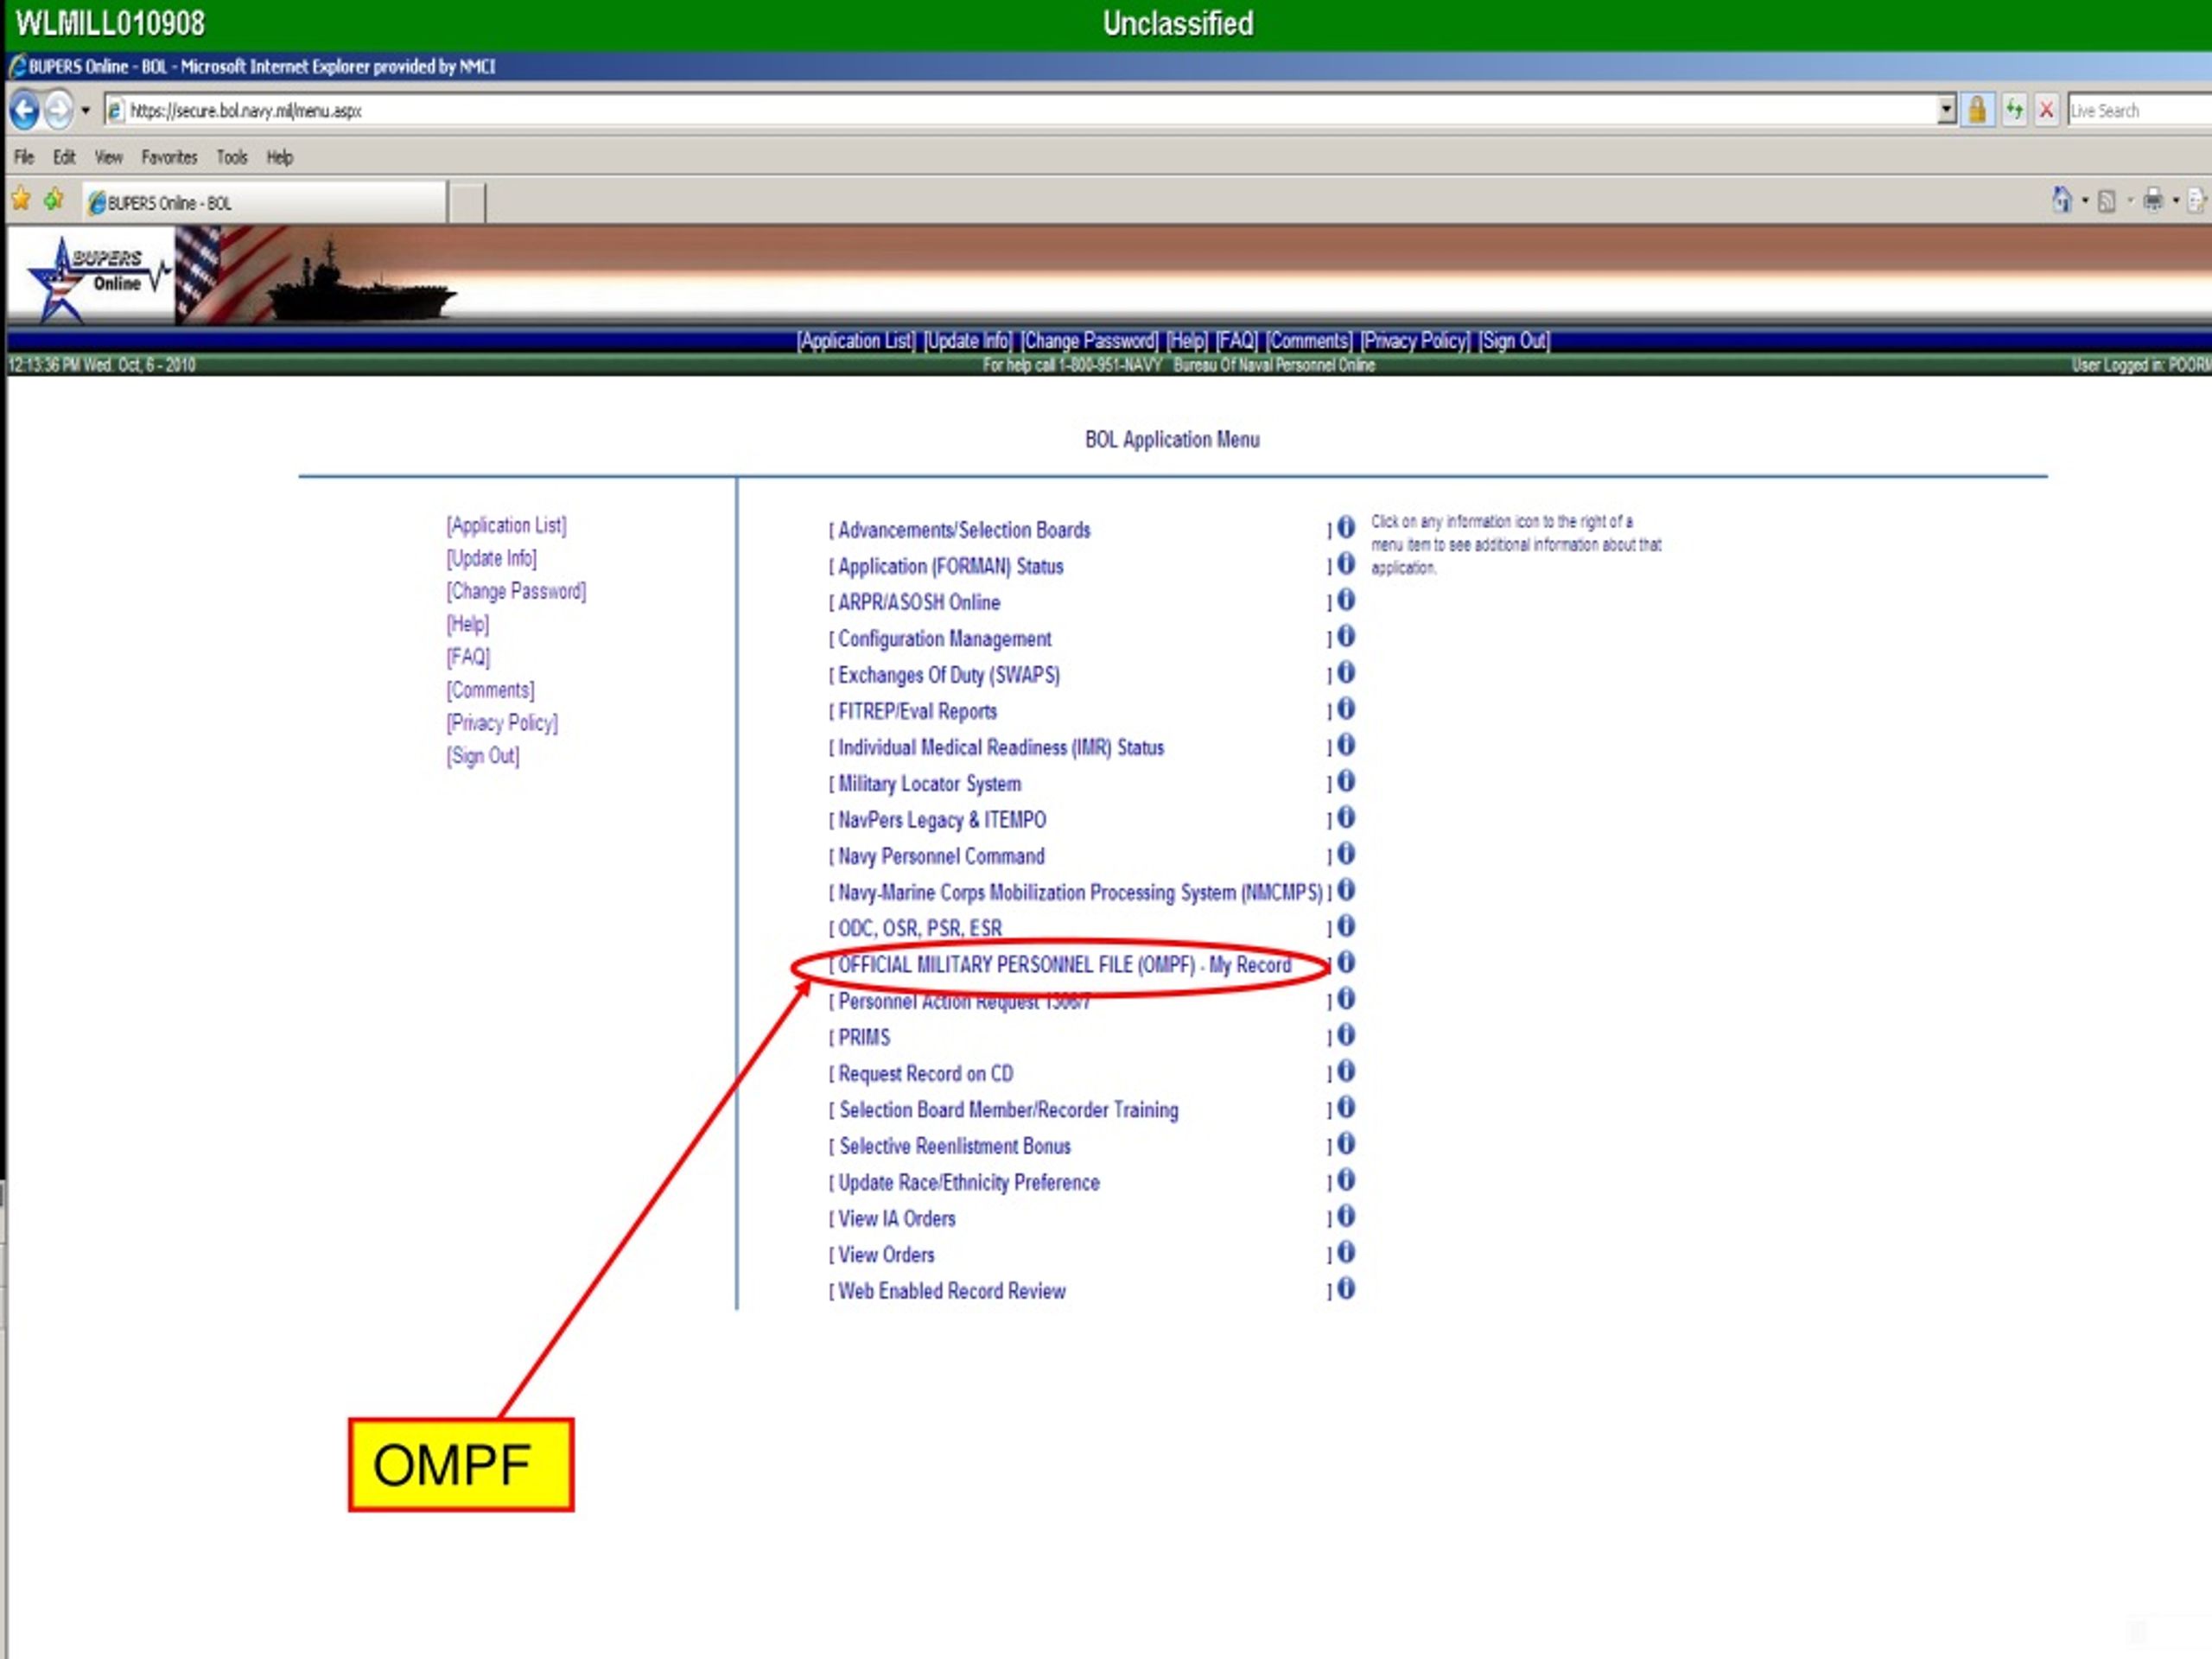Expand the address bar history dropdown
Viewport: 2212px width, 1659px height.
1946,110
